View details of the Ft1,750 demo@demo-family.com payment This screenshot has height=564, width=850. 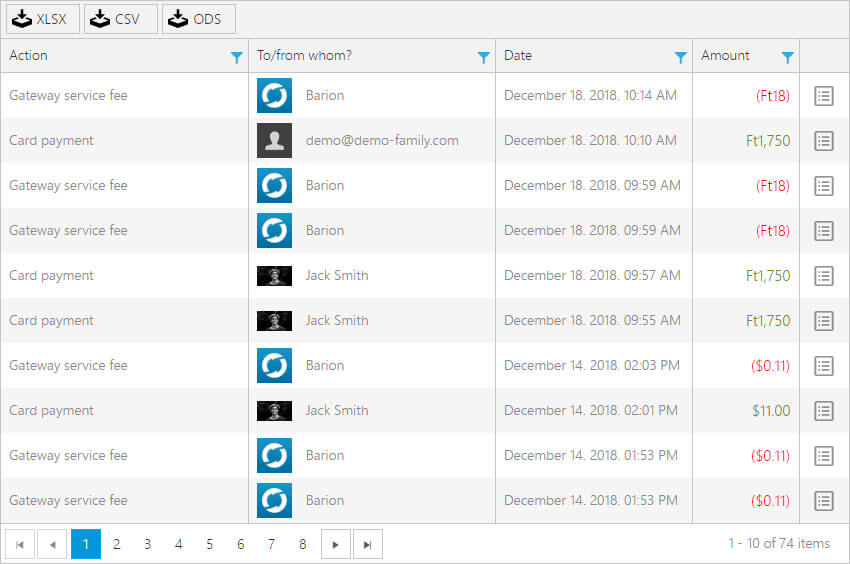coord(823,141)
